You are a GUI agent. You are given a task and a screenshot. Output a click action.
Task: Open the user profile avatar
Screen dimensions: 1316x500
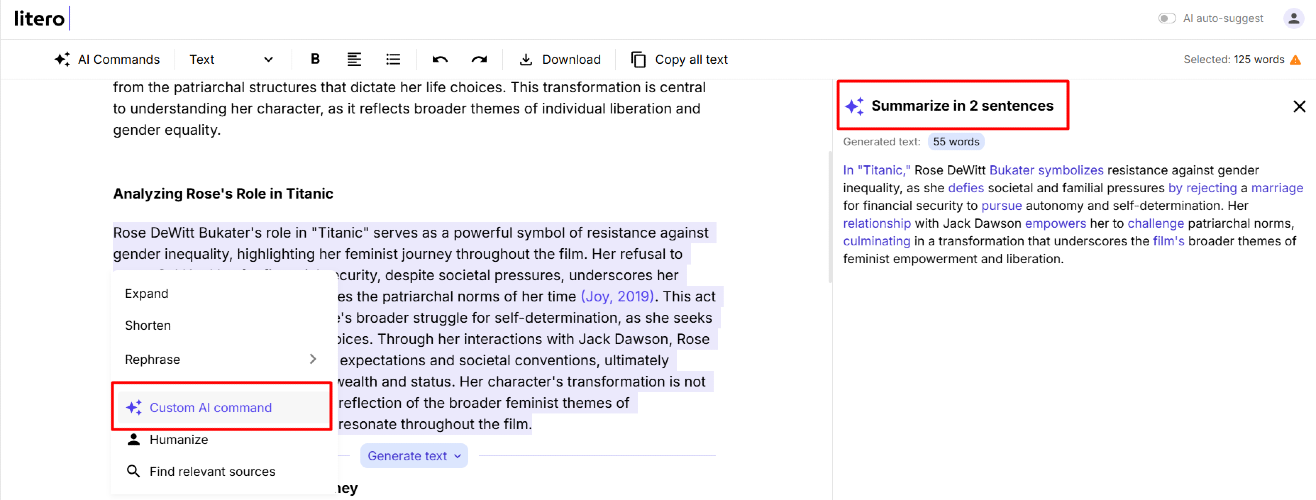pyautogui.click(x=1293, y=18)
